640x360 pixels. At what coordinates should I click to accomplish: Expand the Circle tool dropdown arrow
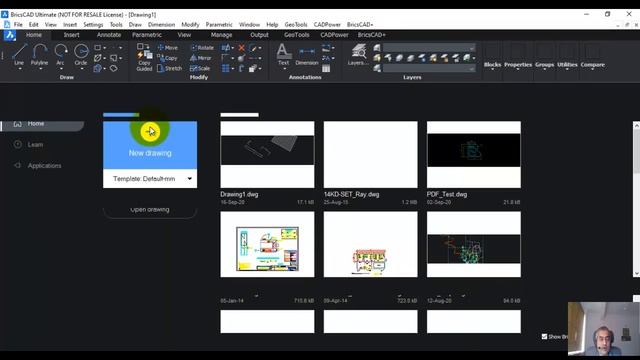(81, 69)
